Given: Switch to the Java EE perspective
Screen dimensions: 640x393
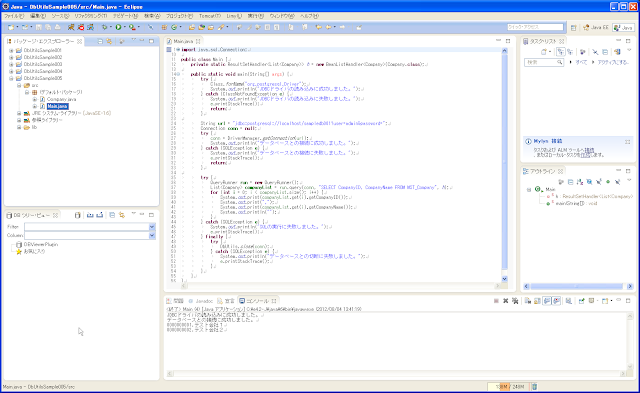Looking at the screenshot, I should click(x=596, y=28).
